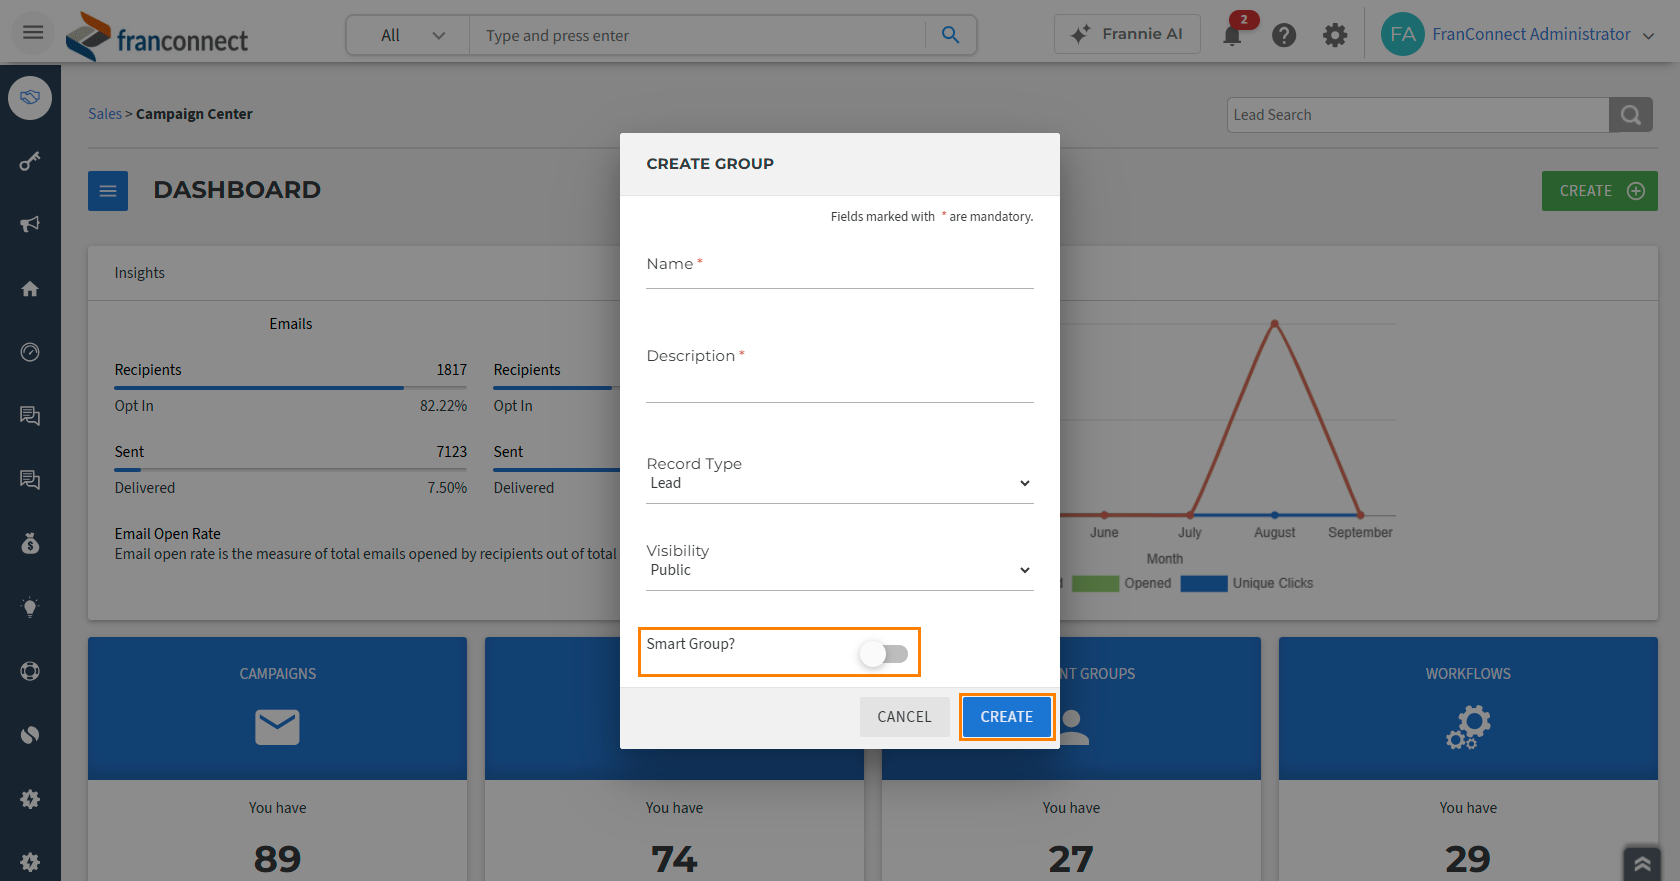Click the Campaigns count 89

[277, 859]
